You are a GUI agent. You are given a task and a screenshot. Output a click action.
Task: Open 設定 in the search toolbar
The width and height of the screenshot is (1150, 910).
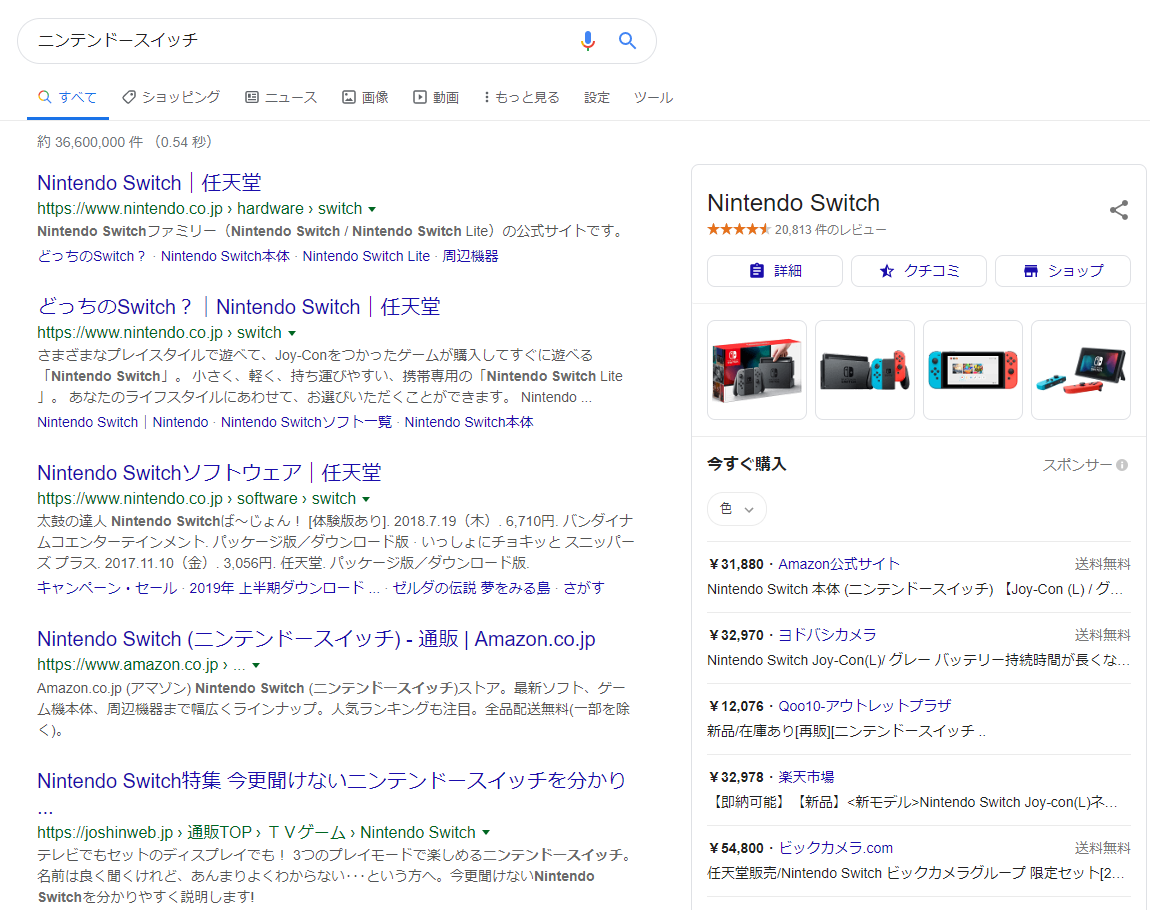[x=597, y=98]
